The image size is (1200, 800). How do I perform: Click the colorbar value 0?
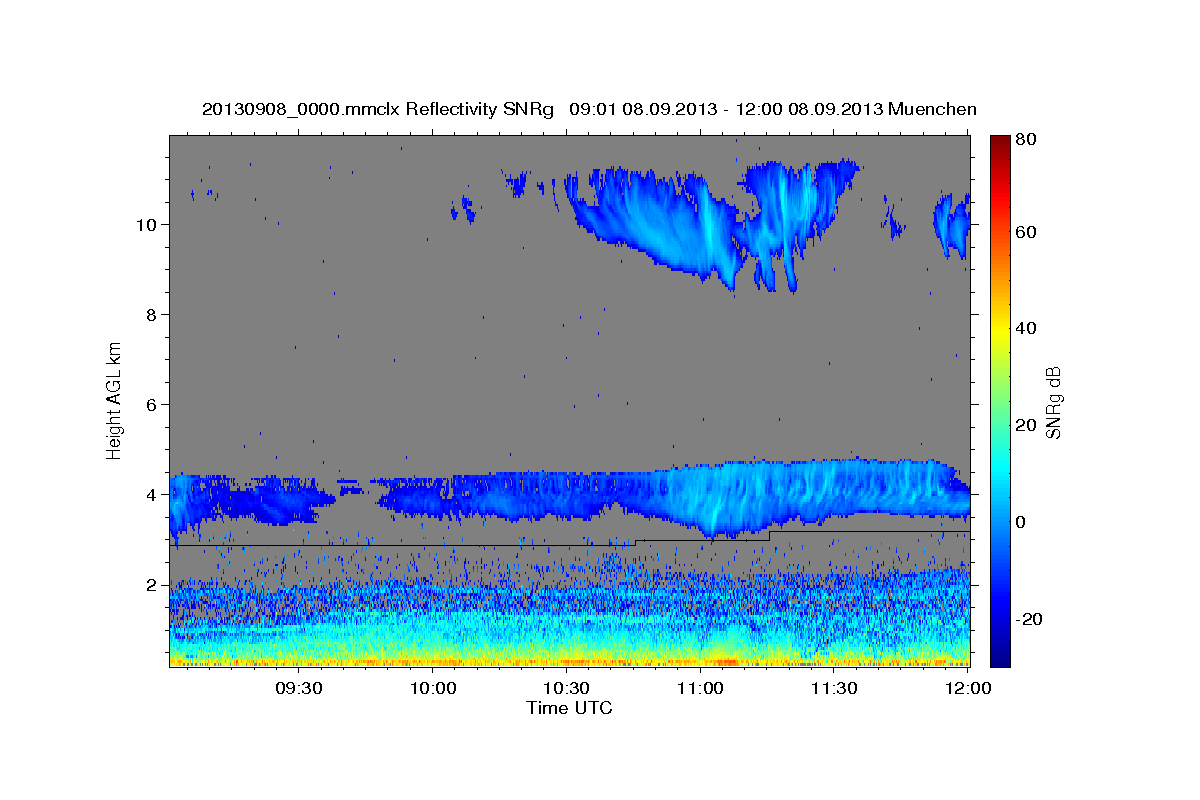[x=1022, y=522]
